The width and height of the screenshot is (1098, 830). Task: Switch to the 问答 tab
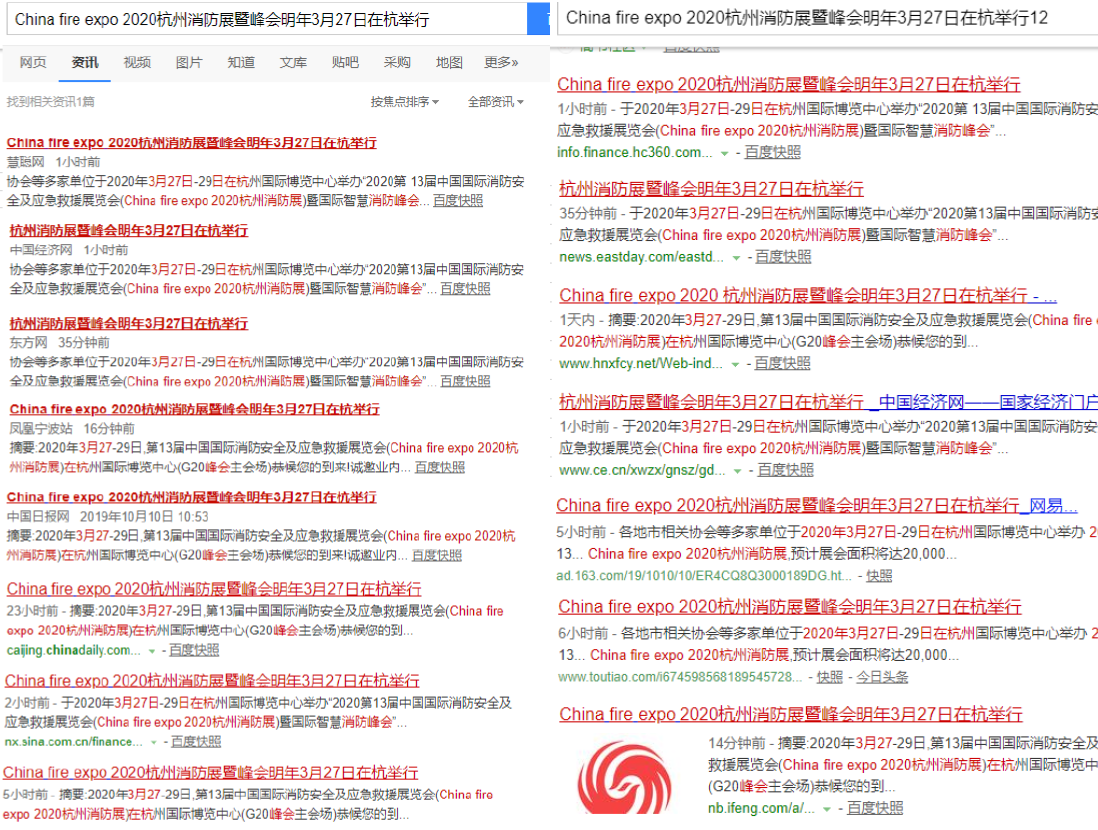(240, 61)
